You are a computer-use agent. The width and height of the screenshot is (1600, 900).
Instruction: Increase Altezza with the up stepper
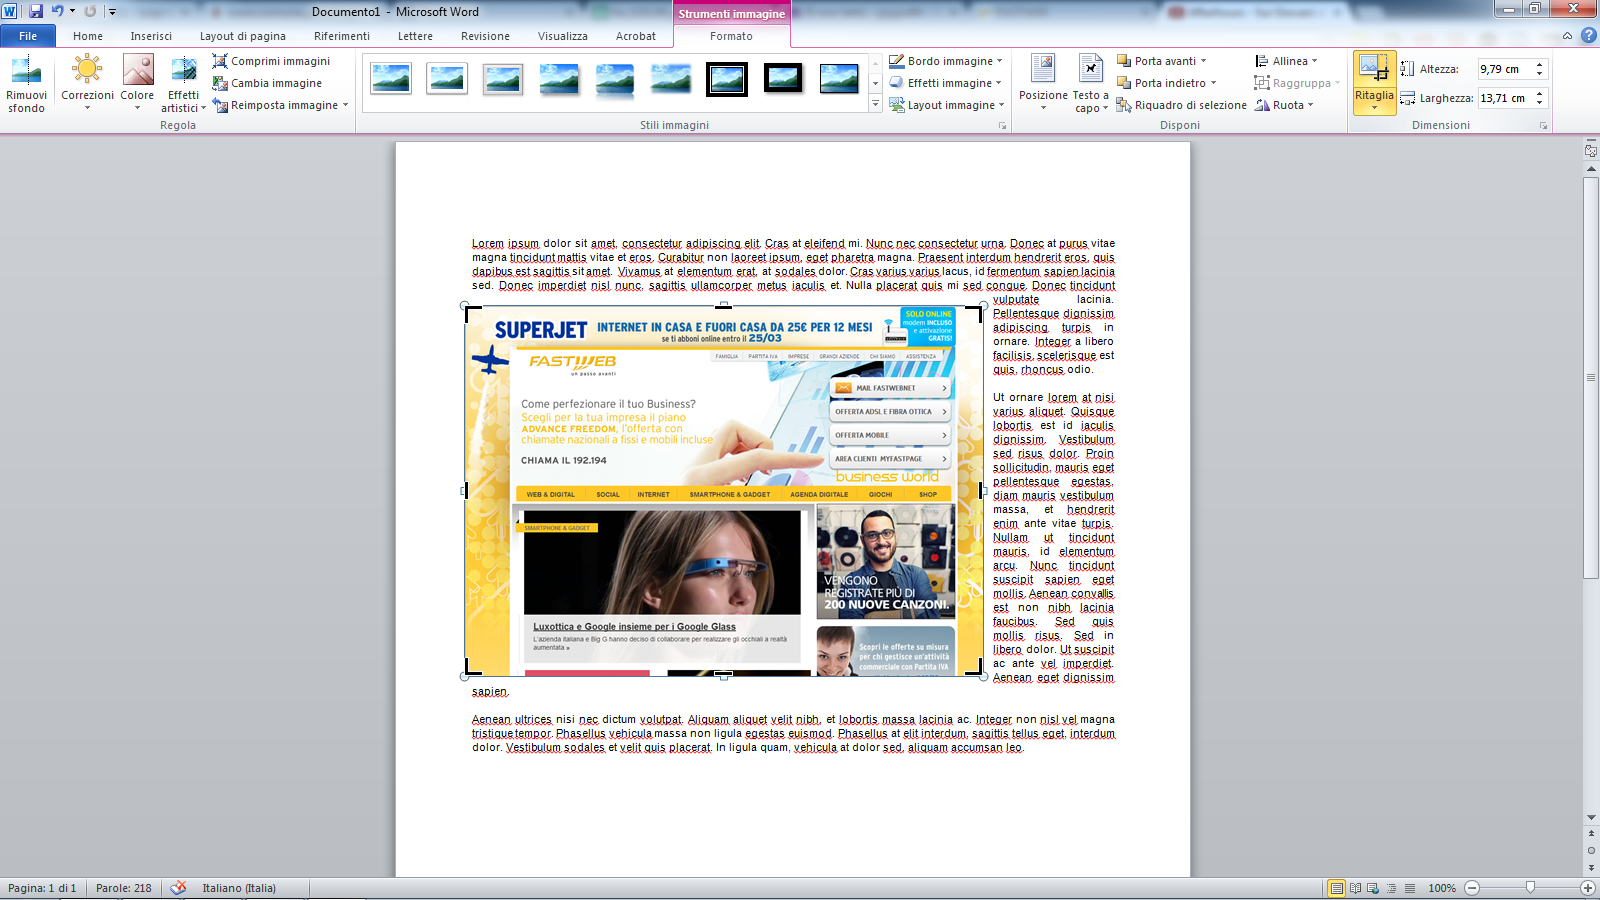click(x=1540, y=64)
